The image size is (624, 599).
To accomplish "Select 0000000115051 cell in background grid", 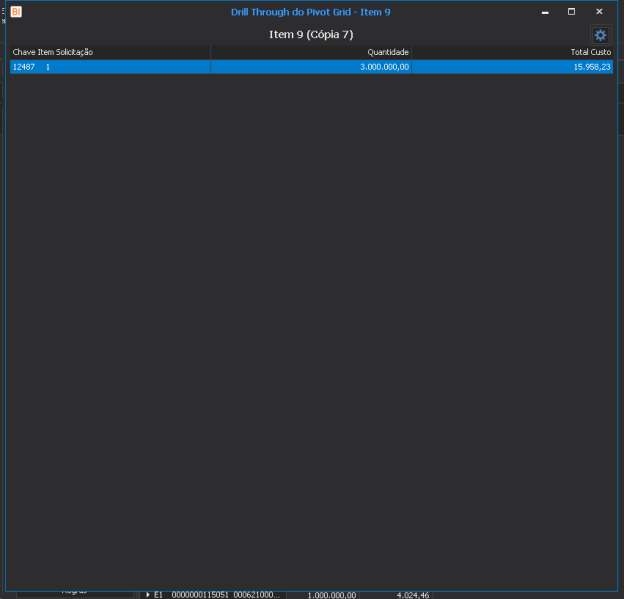I will coord(200,595).
